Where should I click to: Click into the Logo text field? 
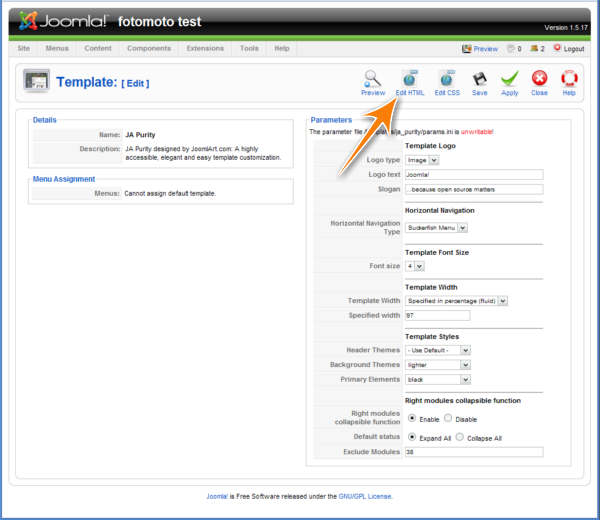tap(474, 174)
